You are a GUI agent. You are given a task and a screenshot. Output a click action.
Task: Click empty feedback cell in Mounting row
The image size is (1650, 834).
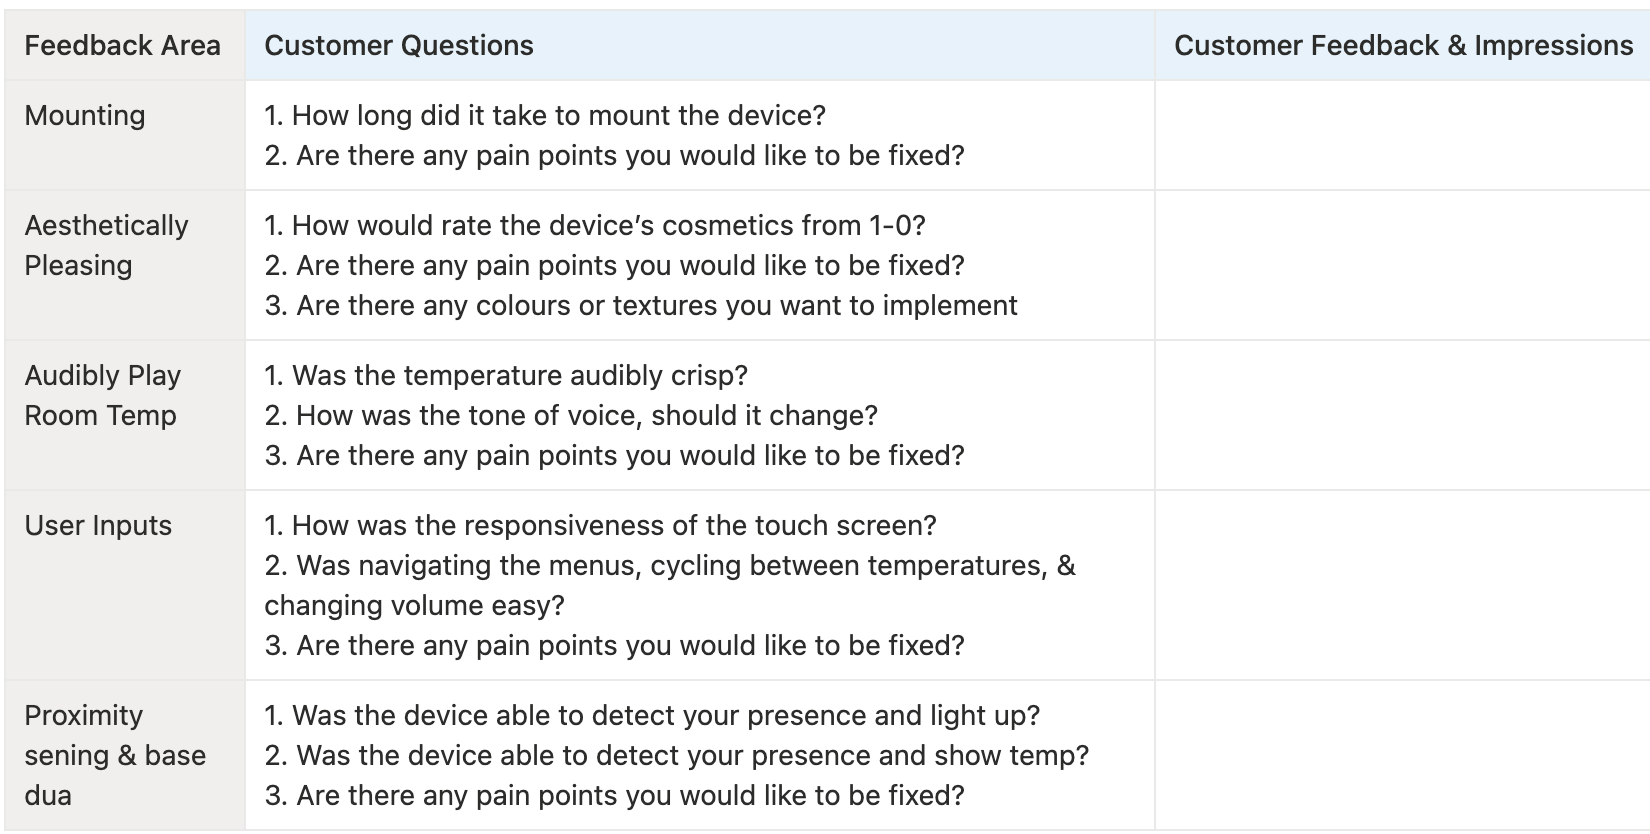(x=1402, y=135)
